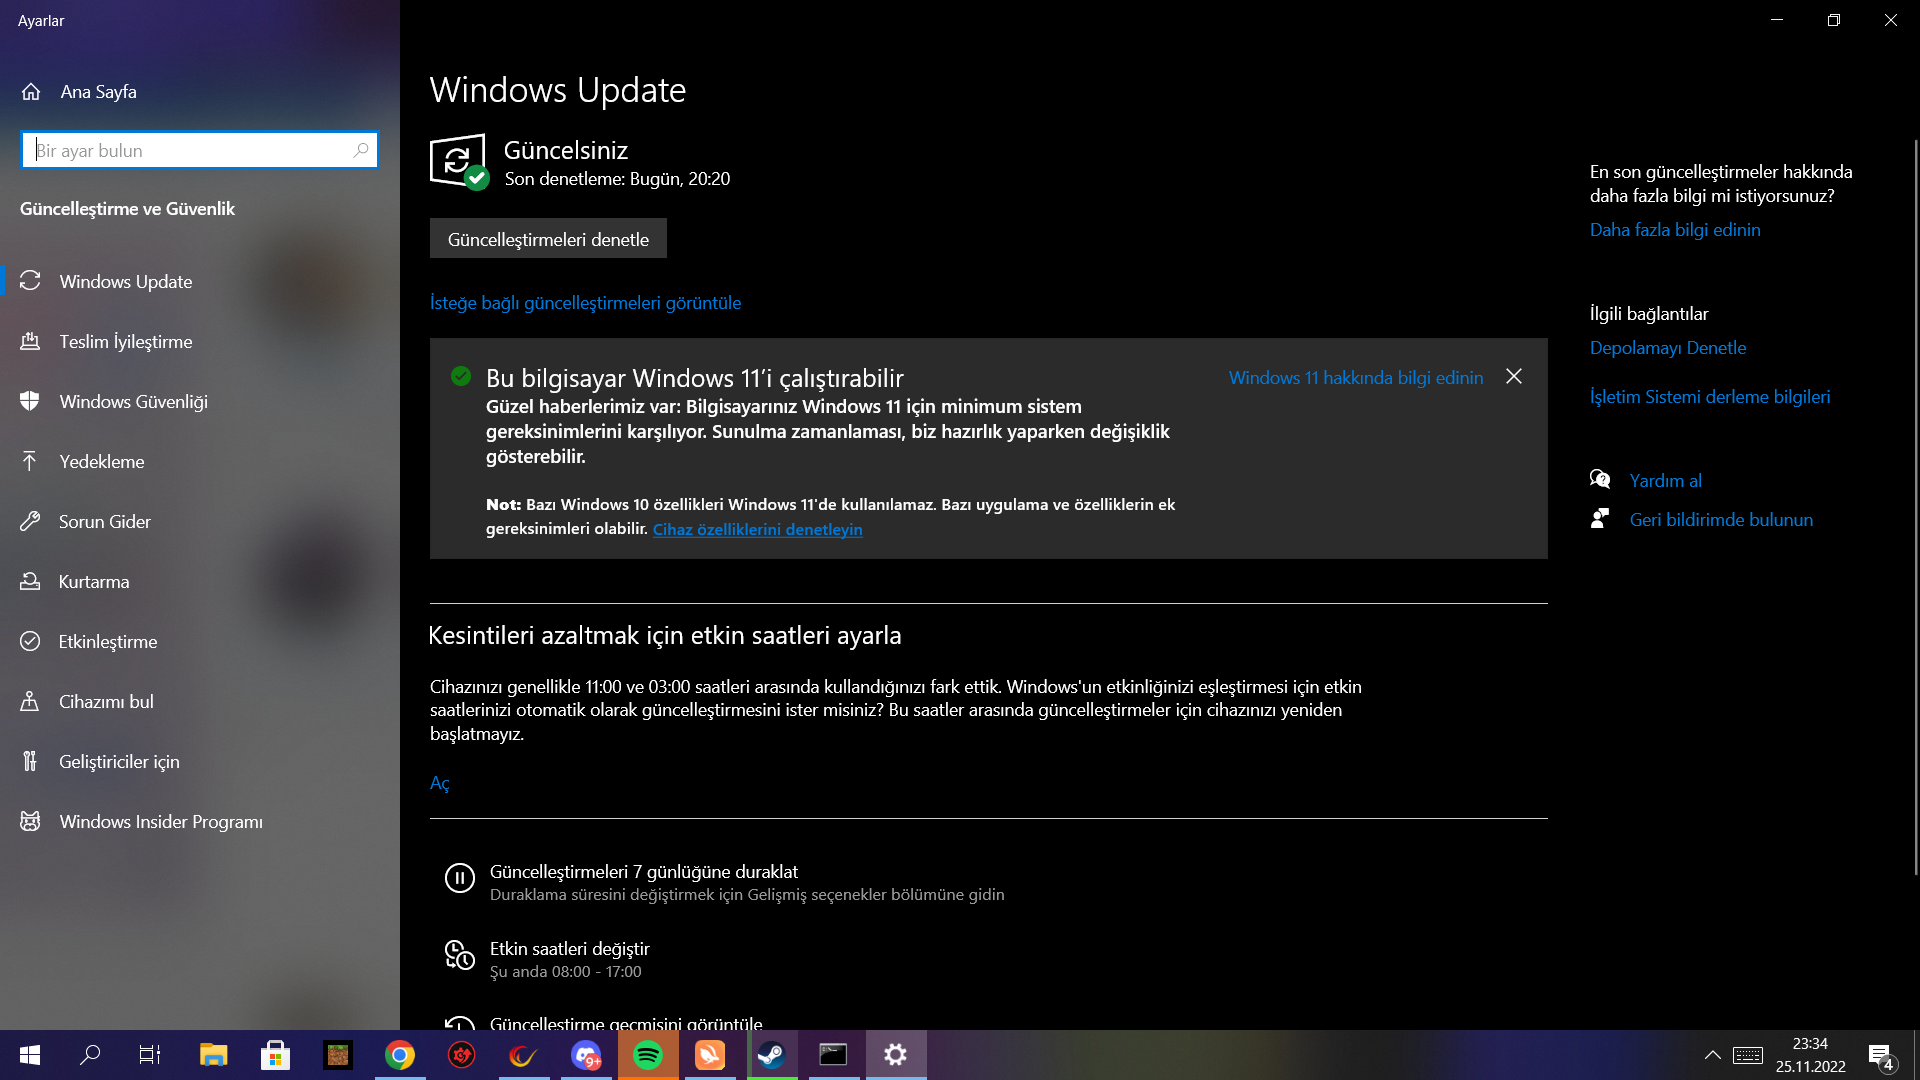
Task: Select Sorun Gider wrench item
Action: pyautogui.click(x=30, y=521)
